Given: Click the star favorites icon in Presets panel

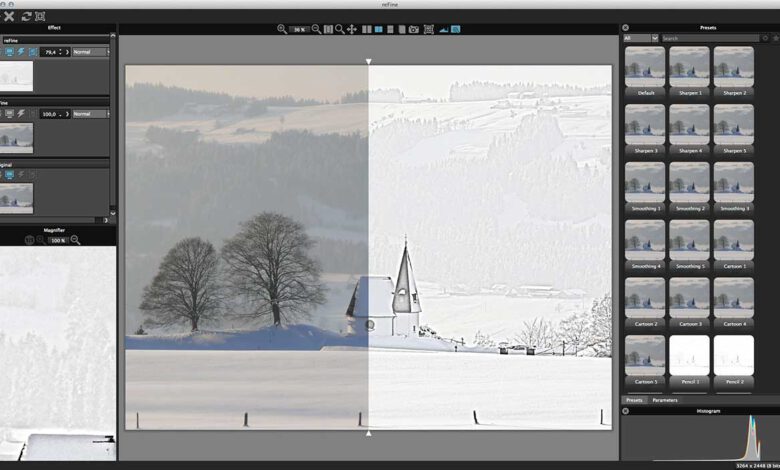Looking at the screenshot, I should pos(776,38).
